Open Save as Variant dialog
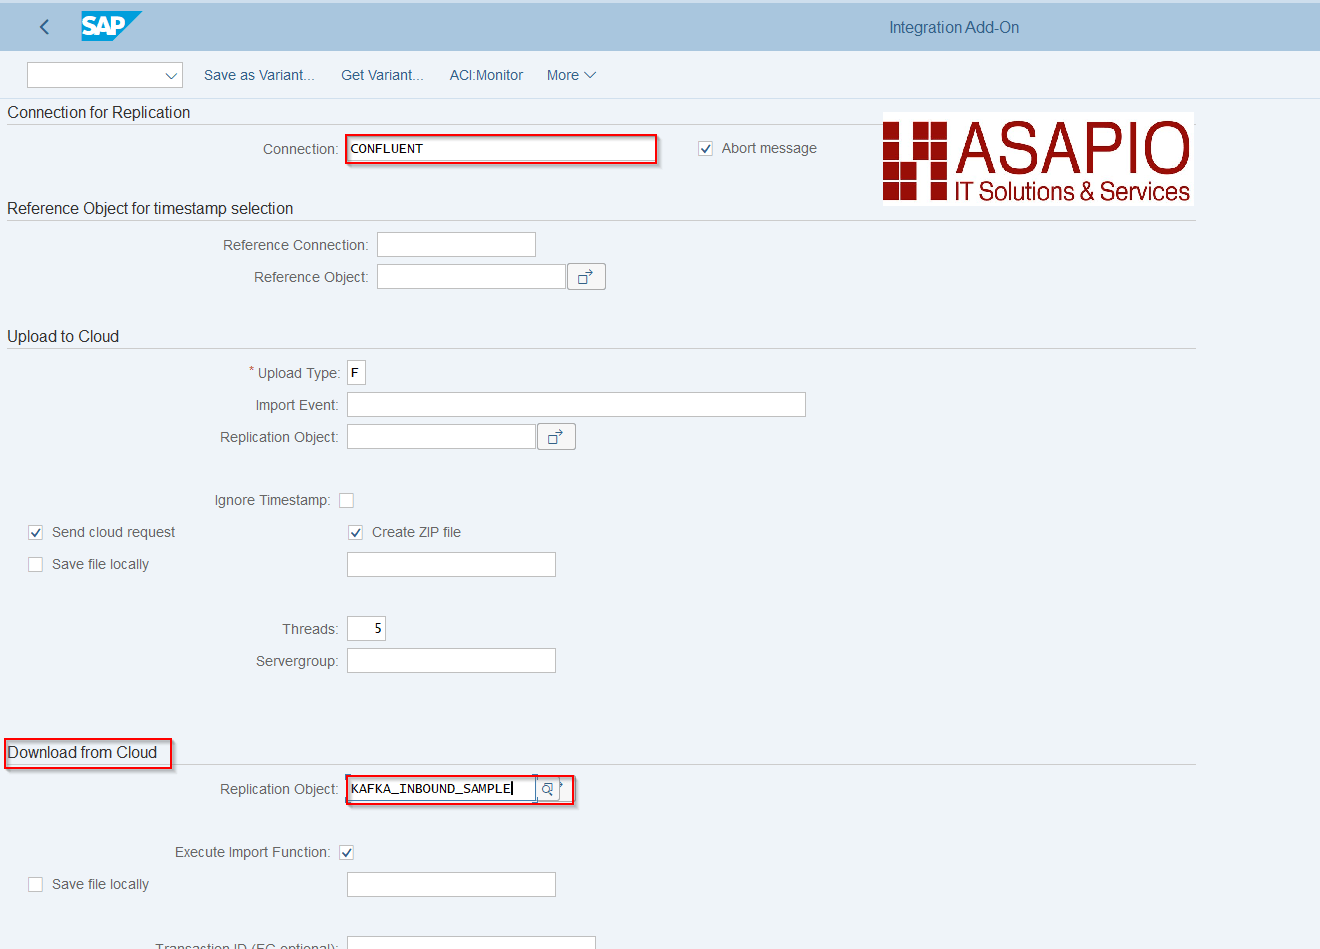 [259, 75]
